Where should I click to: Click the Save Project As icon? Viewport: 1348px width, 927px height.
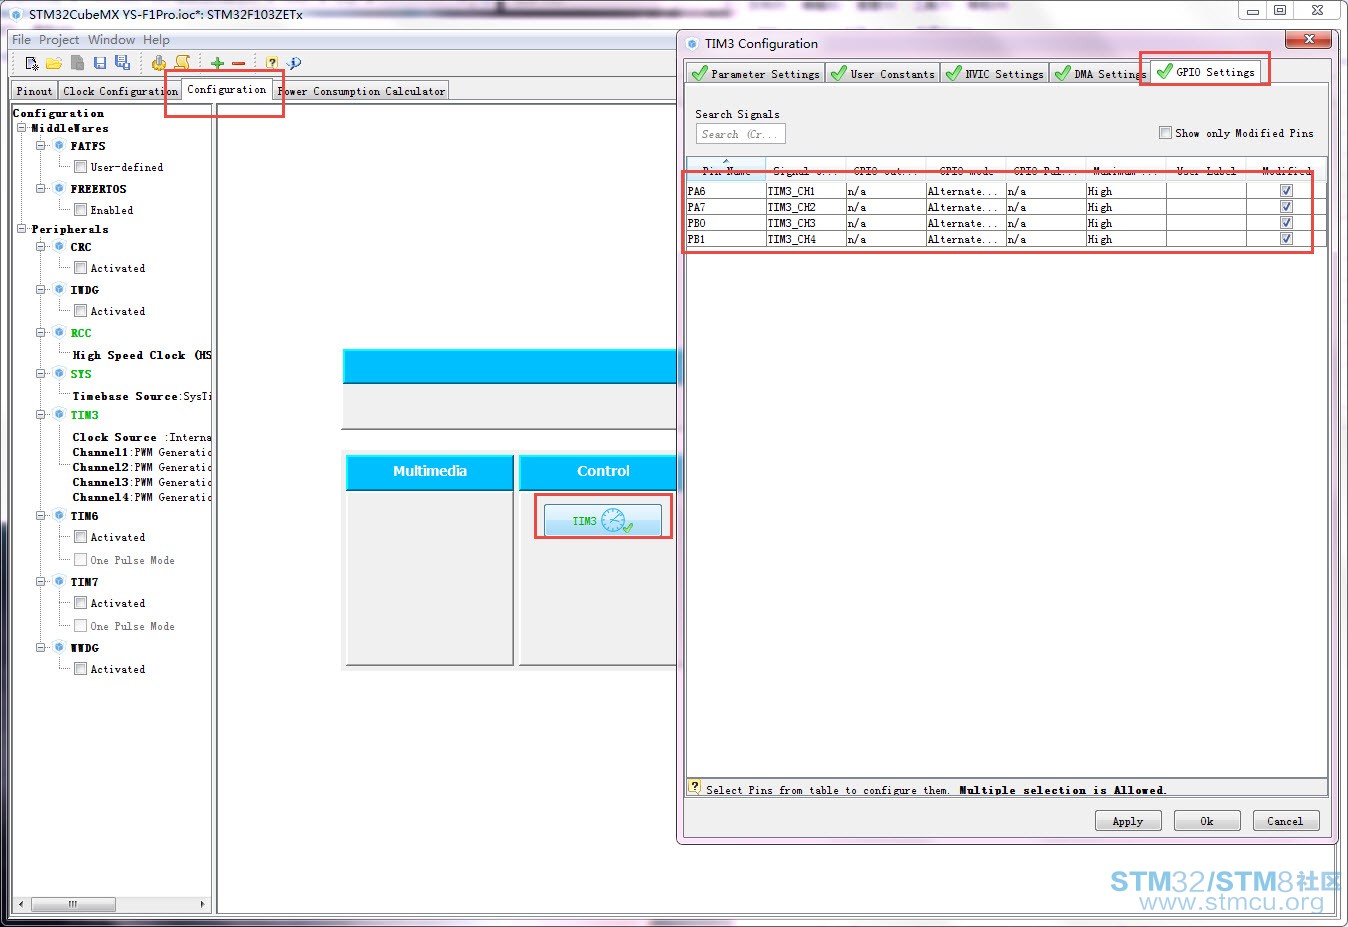point(122,63)
